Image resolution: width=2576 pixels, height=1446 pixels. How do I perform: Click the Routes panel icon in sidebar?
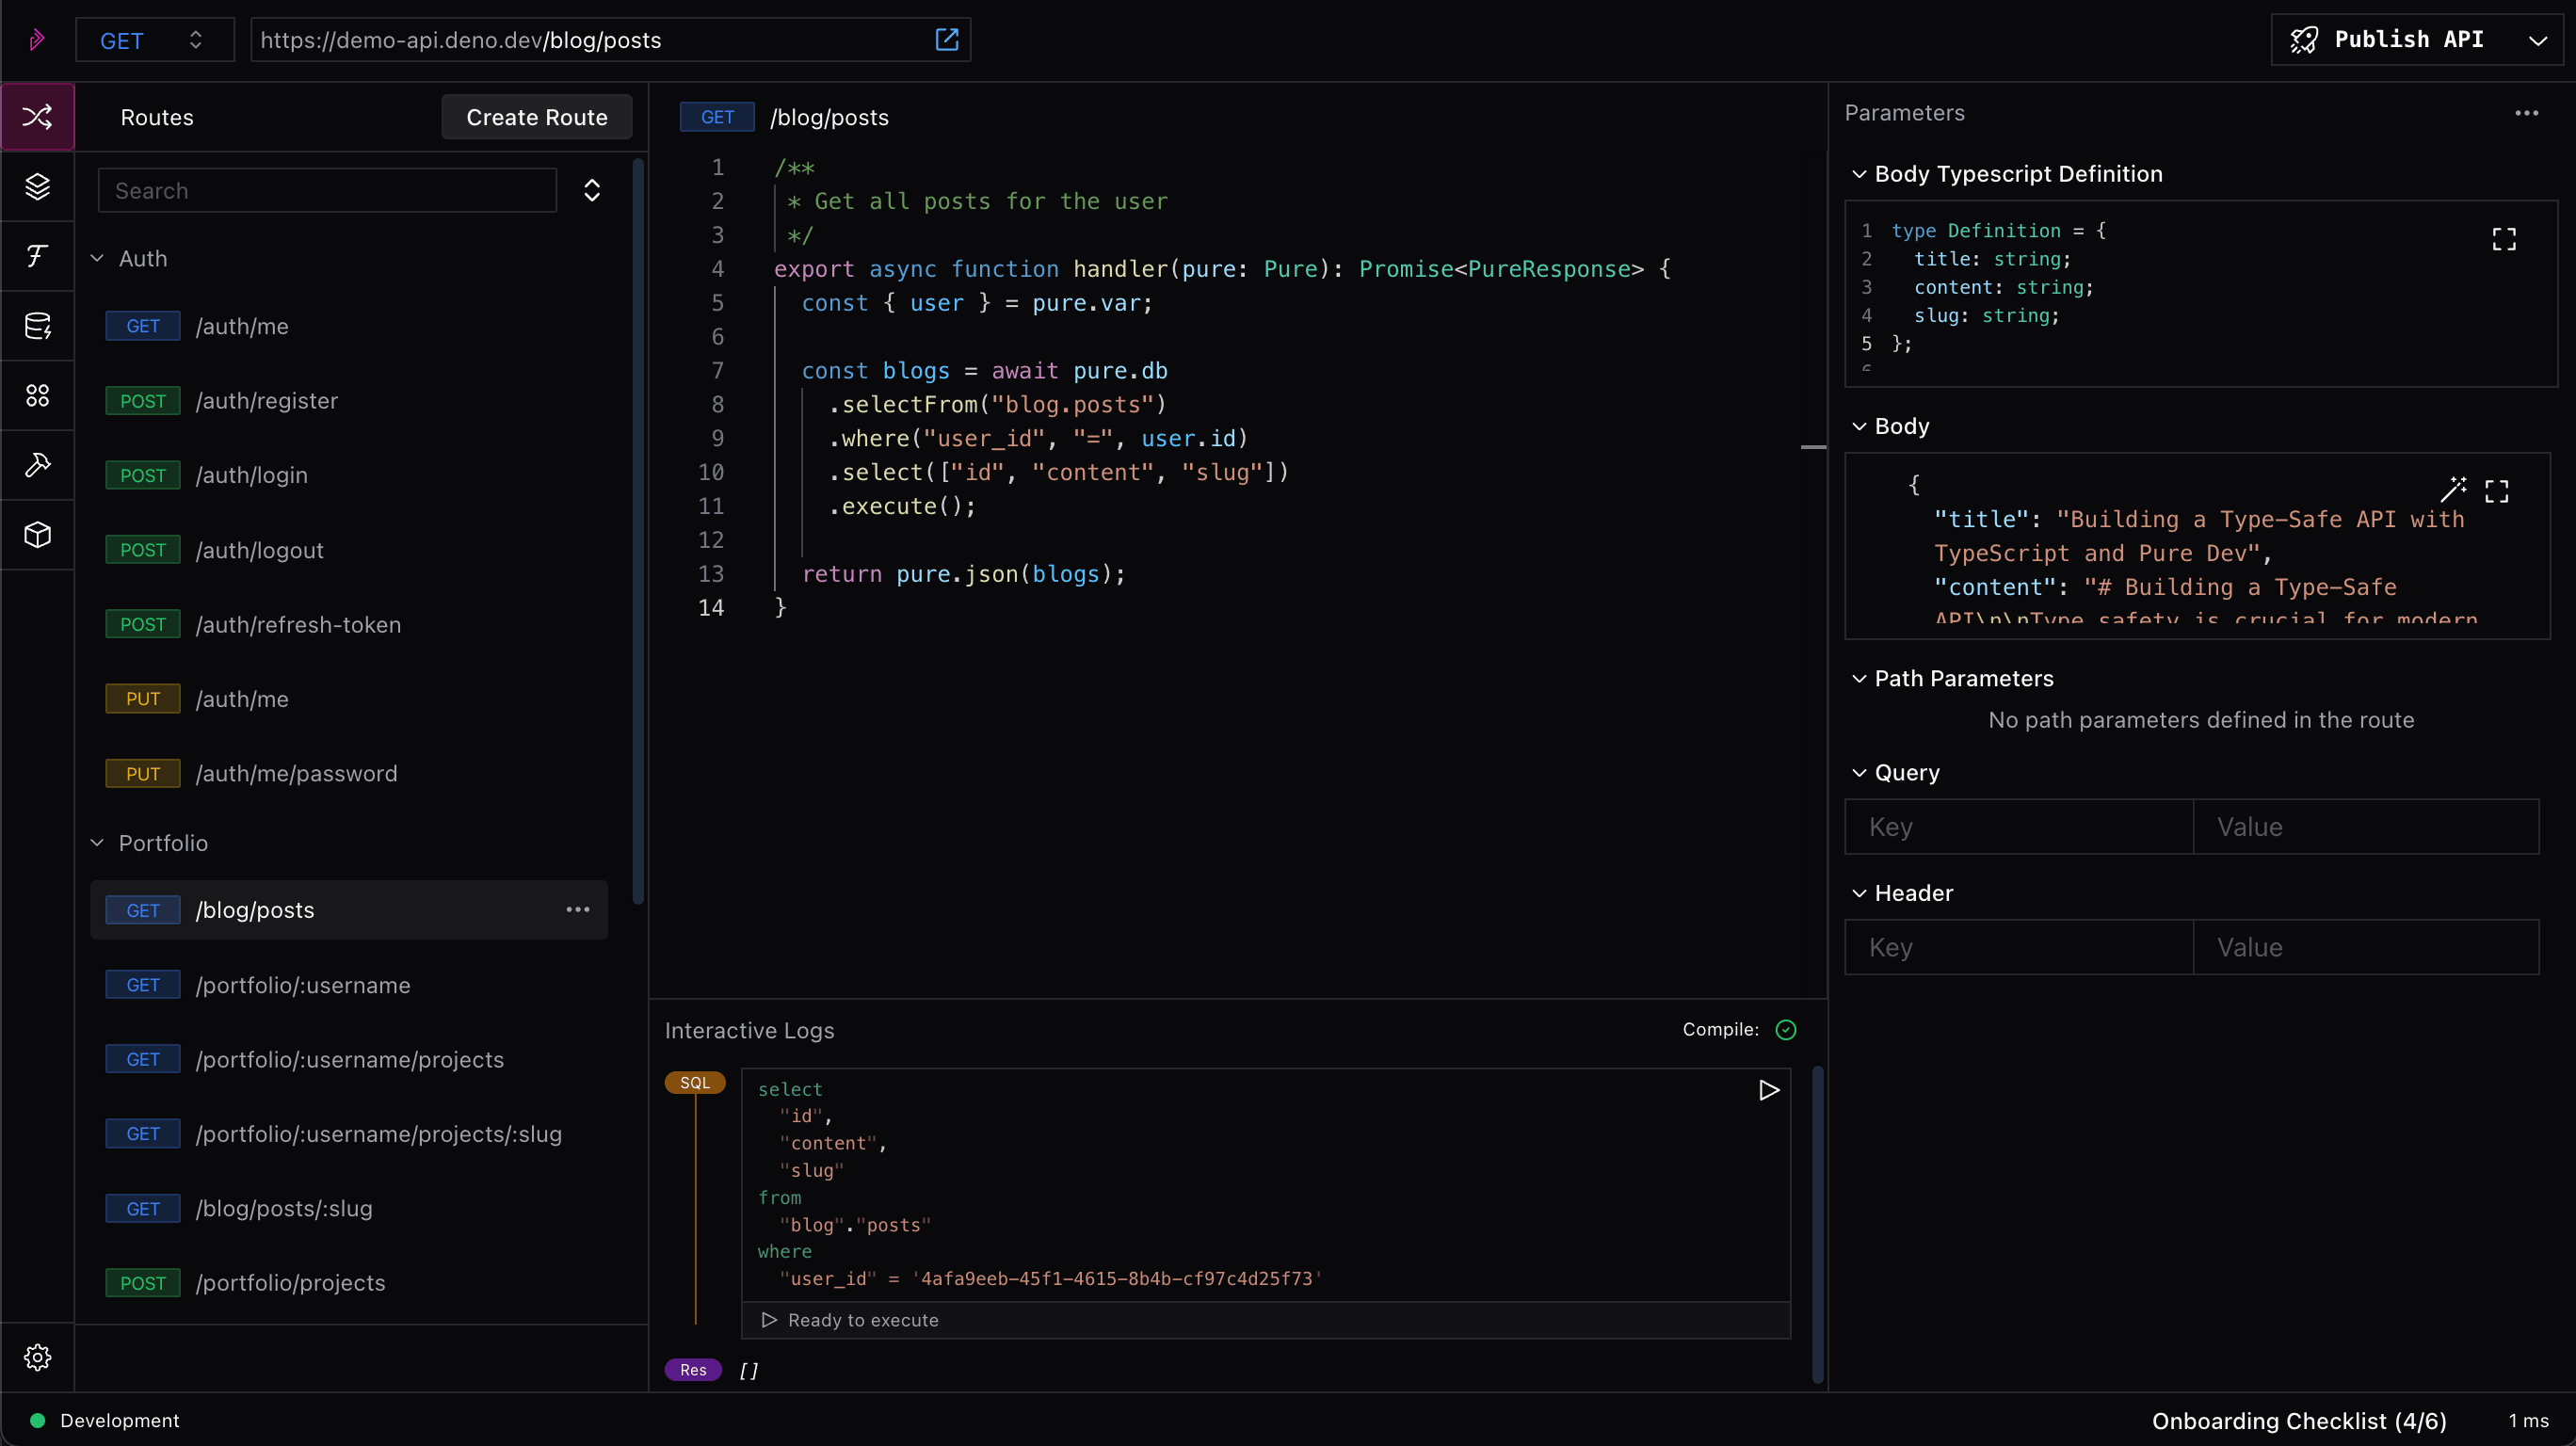(x=37, y=117)
